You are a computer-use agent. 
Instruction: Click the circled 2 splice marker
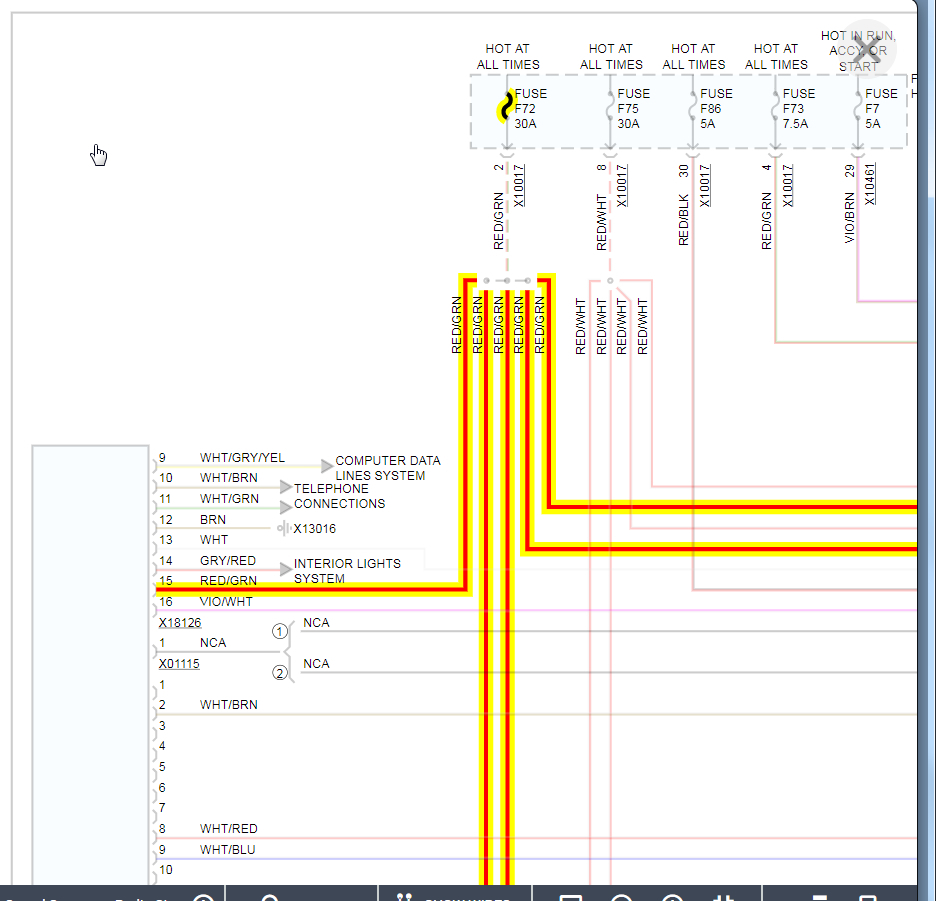coord(279,673)
